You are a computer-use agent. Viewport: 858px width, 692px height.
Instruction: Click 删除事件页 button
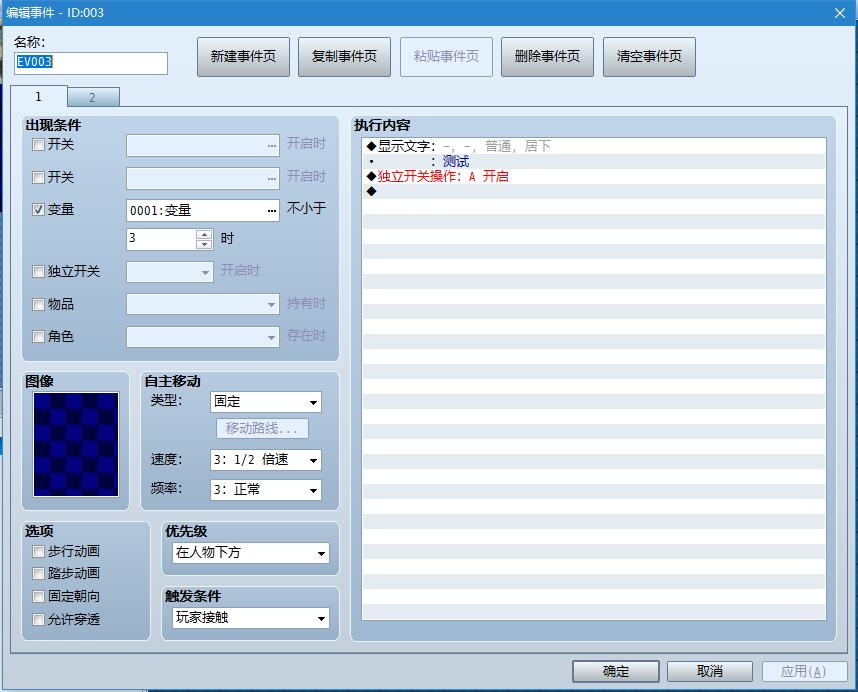[x=547, y=57]
